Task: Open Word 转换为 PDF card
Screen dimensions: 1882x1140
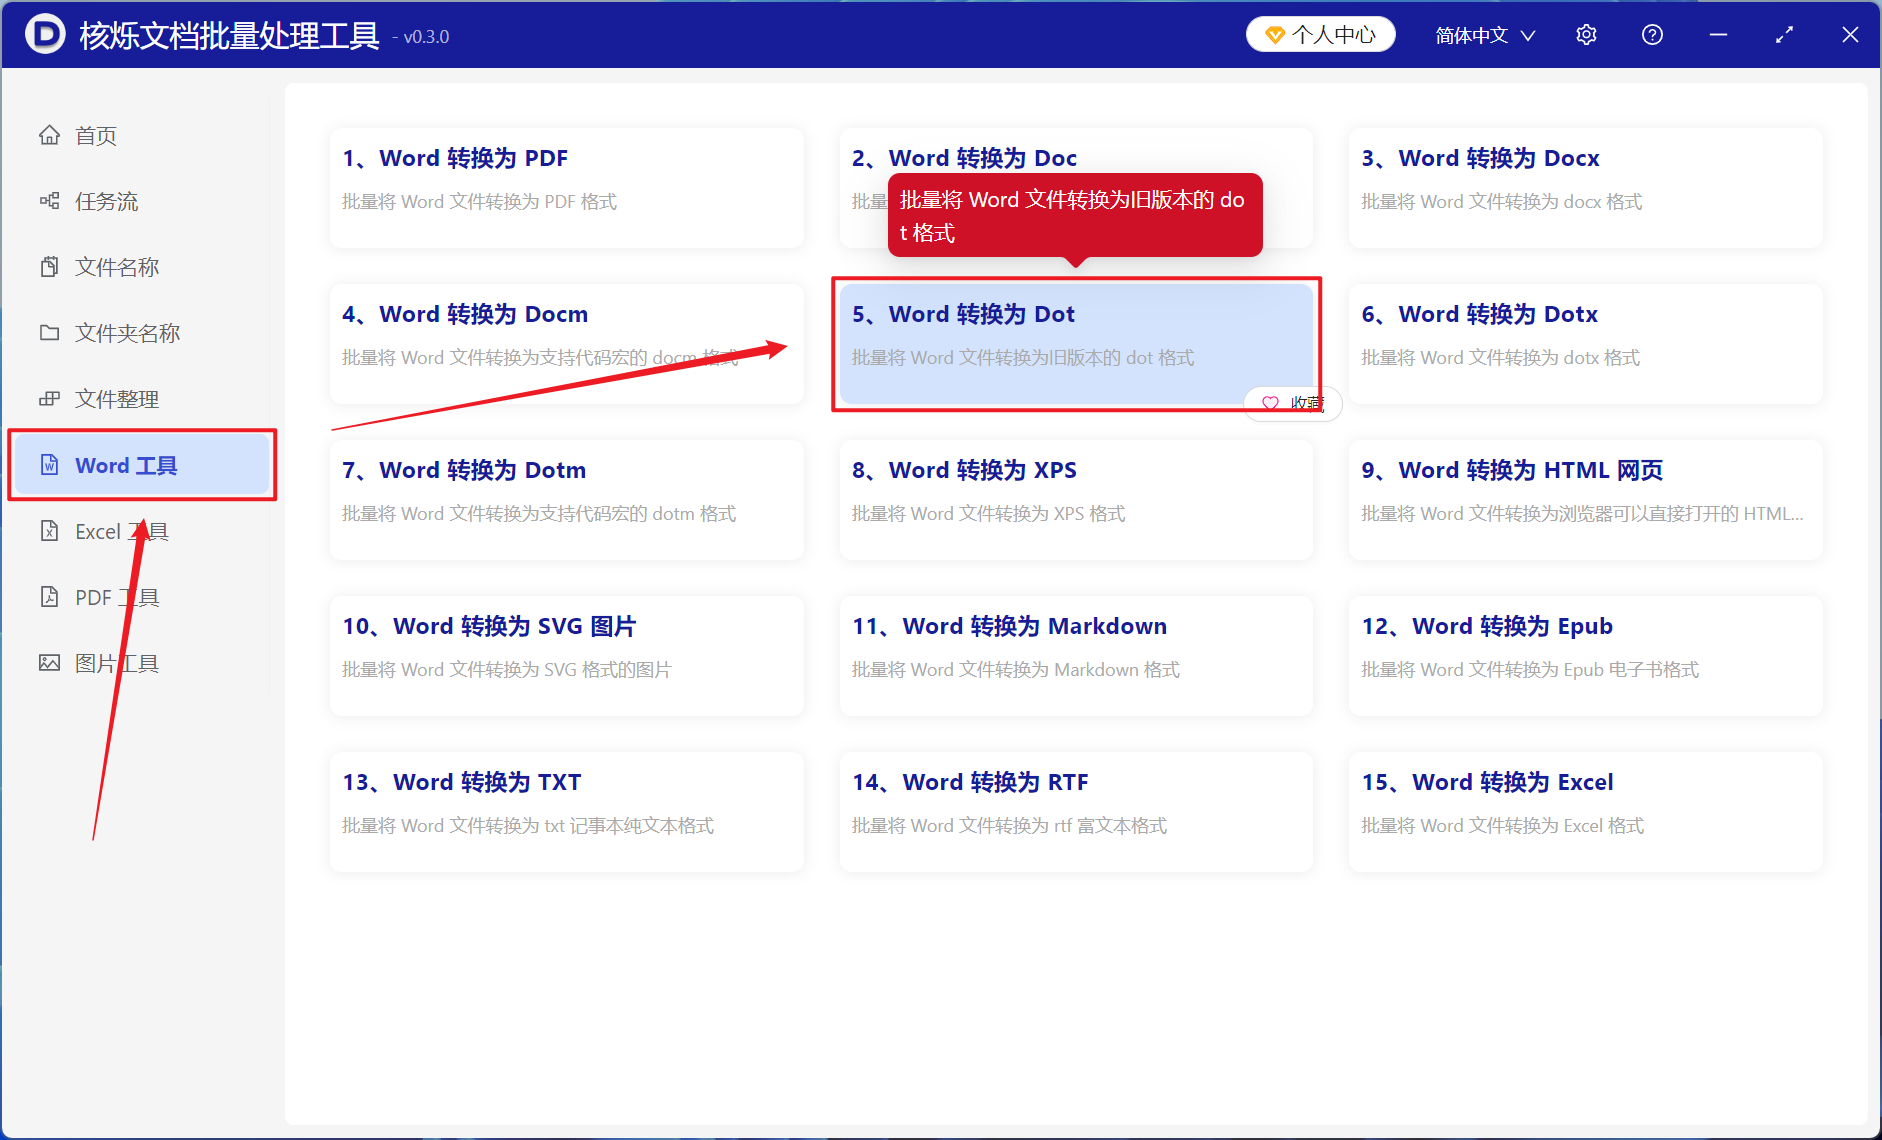Action: tap(567, 187)
